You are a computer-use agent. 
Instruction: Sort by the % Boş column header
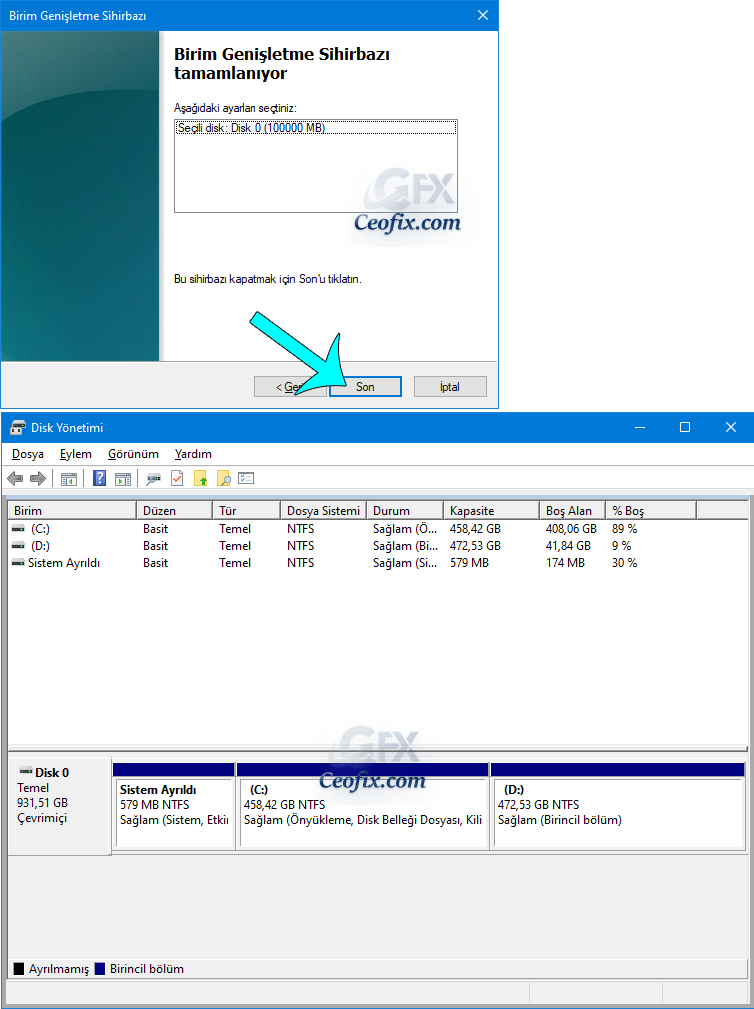pos(651,511)
